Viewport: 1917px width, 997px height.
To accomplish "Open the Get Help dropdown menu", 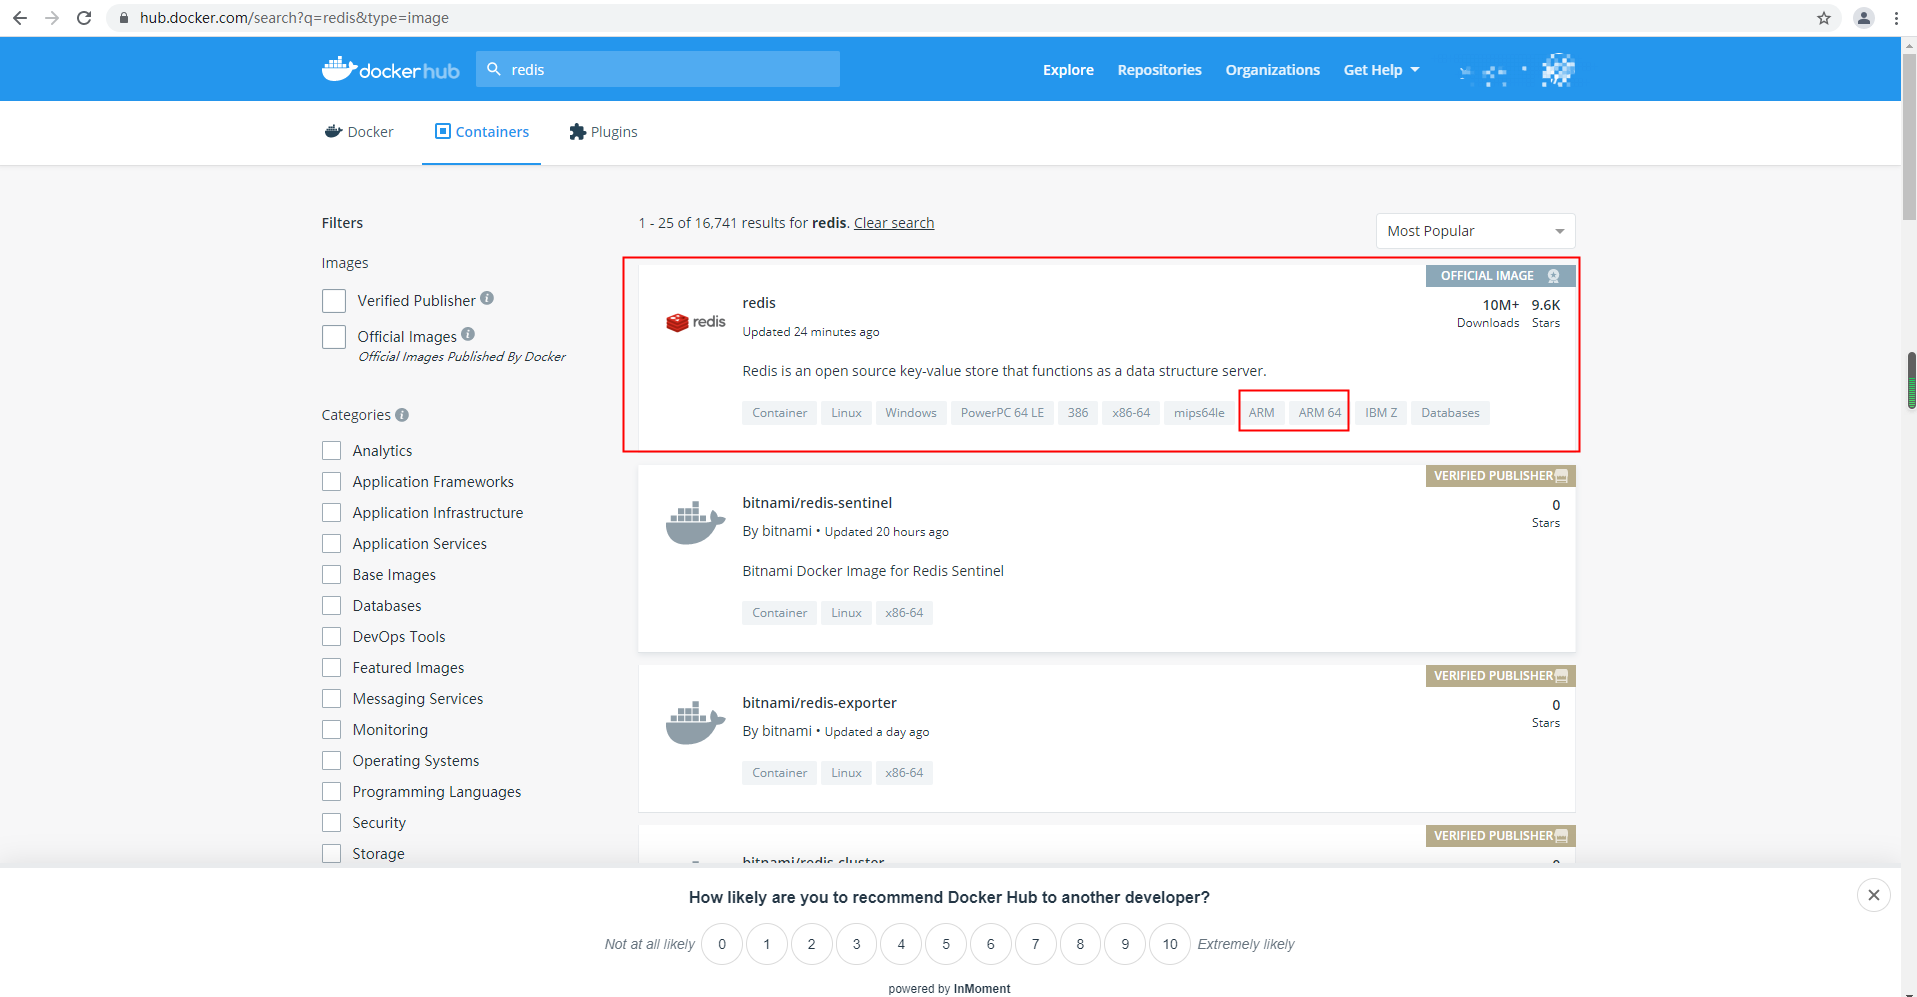I will click(1381, 69).
